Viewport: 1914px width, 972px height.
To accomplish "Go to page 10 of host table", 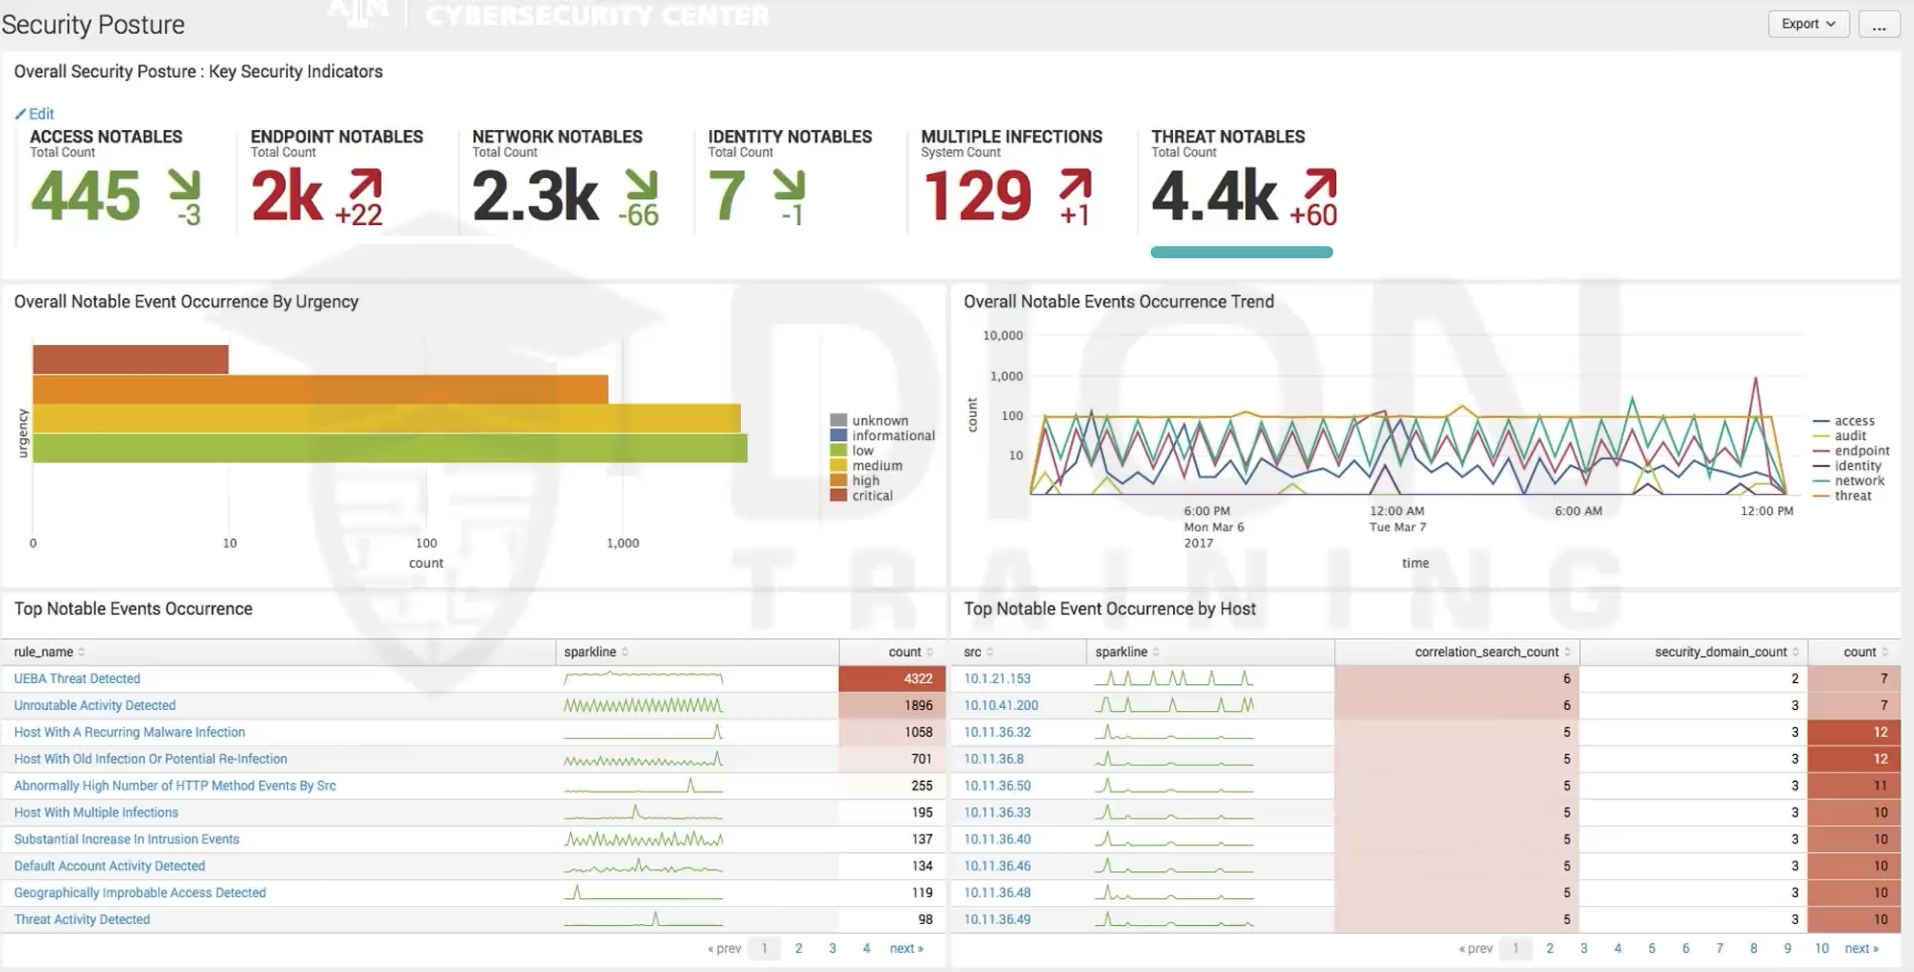I will pos(1821,948).
